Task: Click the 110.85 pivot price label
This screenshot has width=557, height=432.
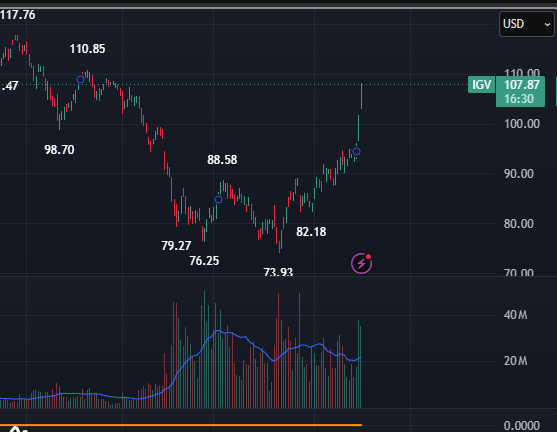Action: point(87,49)
